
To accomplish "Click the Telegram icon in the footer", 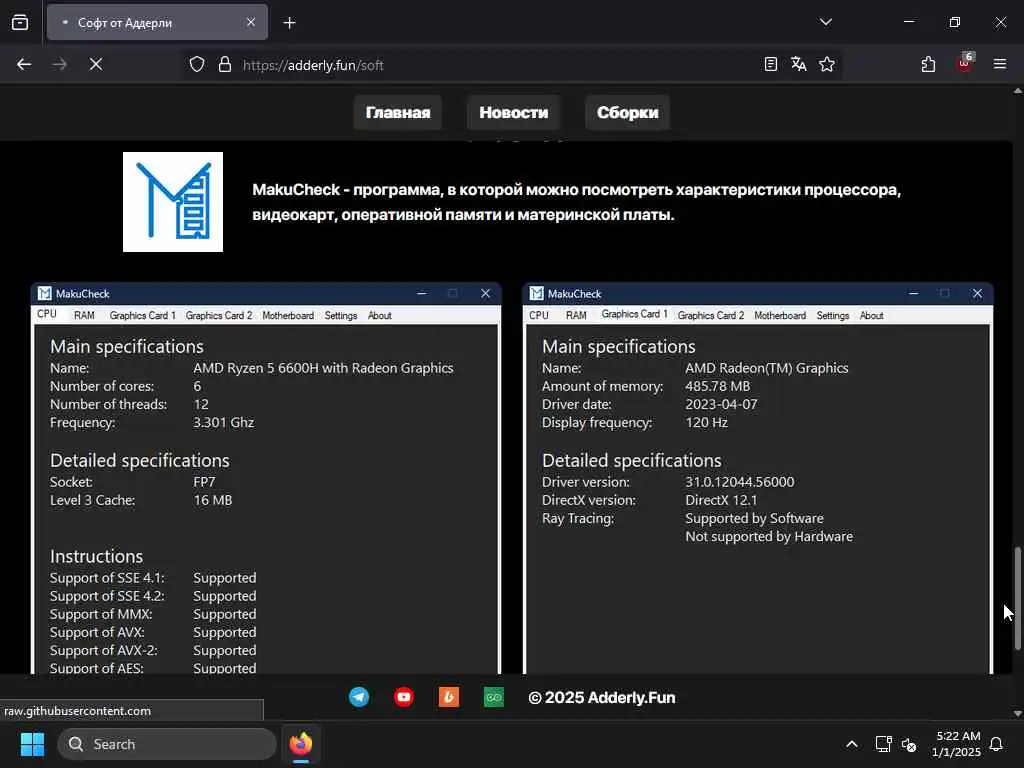I will (x=359, y=697).
